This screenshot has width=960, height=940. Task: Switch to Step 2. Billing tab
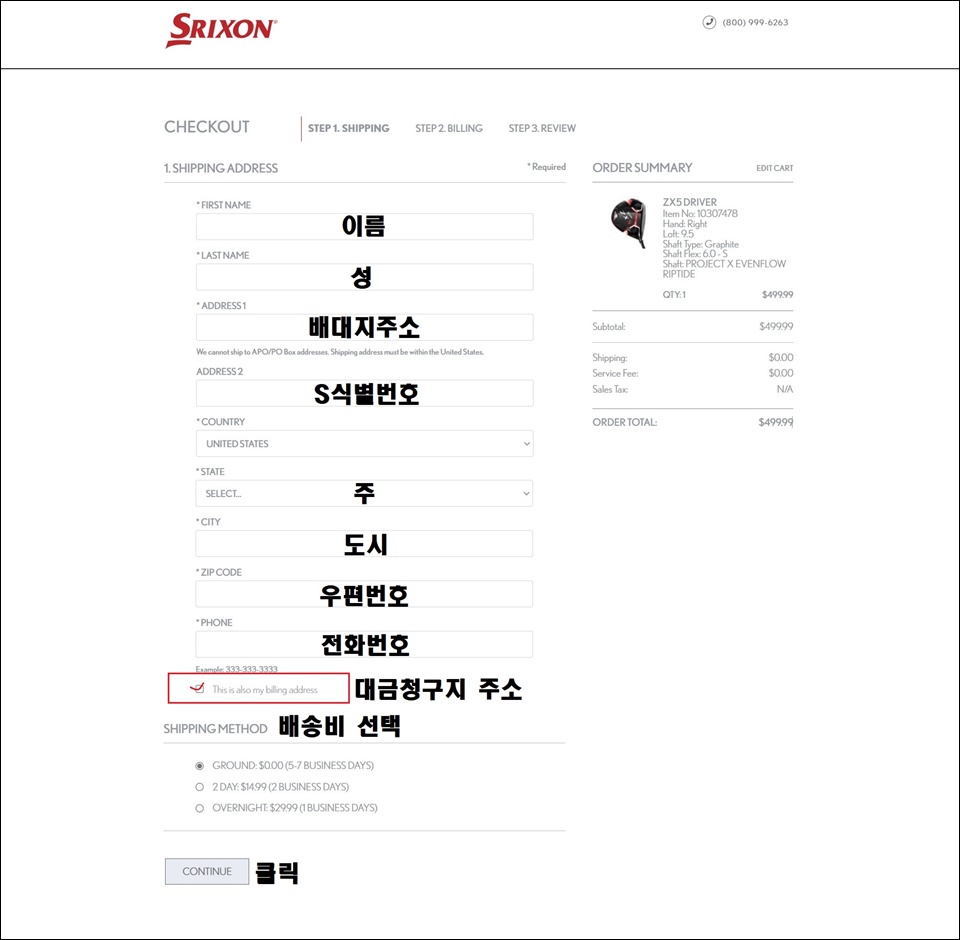point(449,128)
